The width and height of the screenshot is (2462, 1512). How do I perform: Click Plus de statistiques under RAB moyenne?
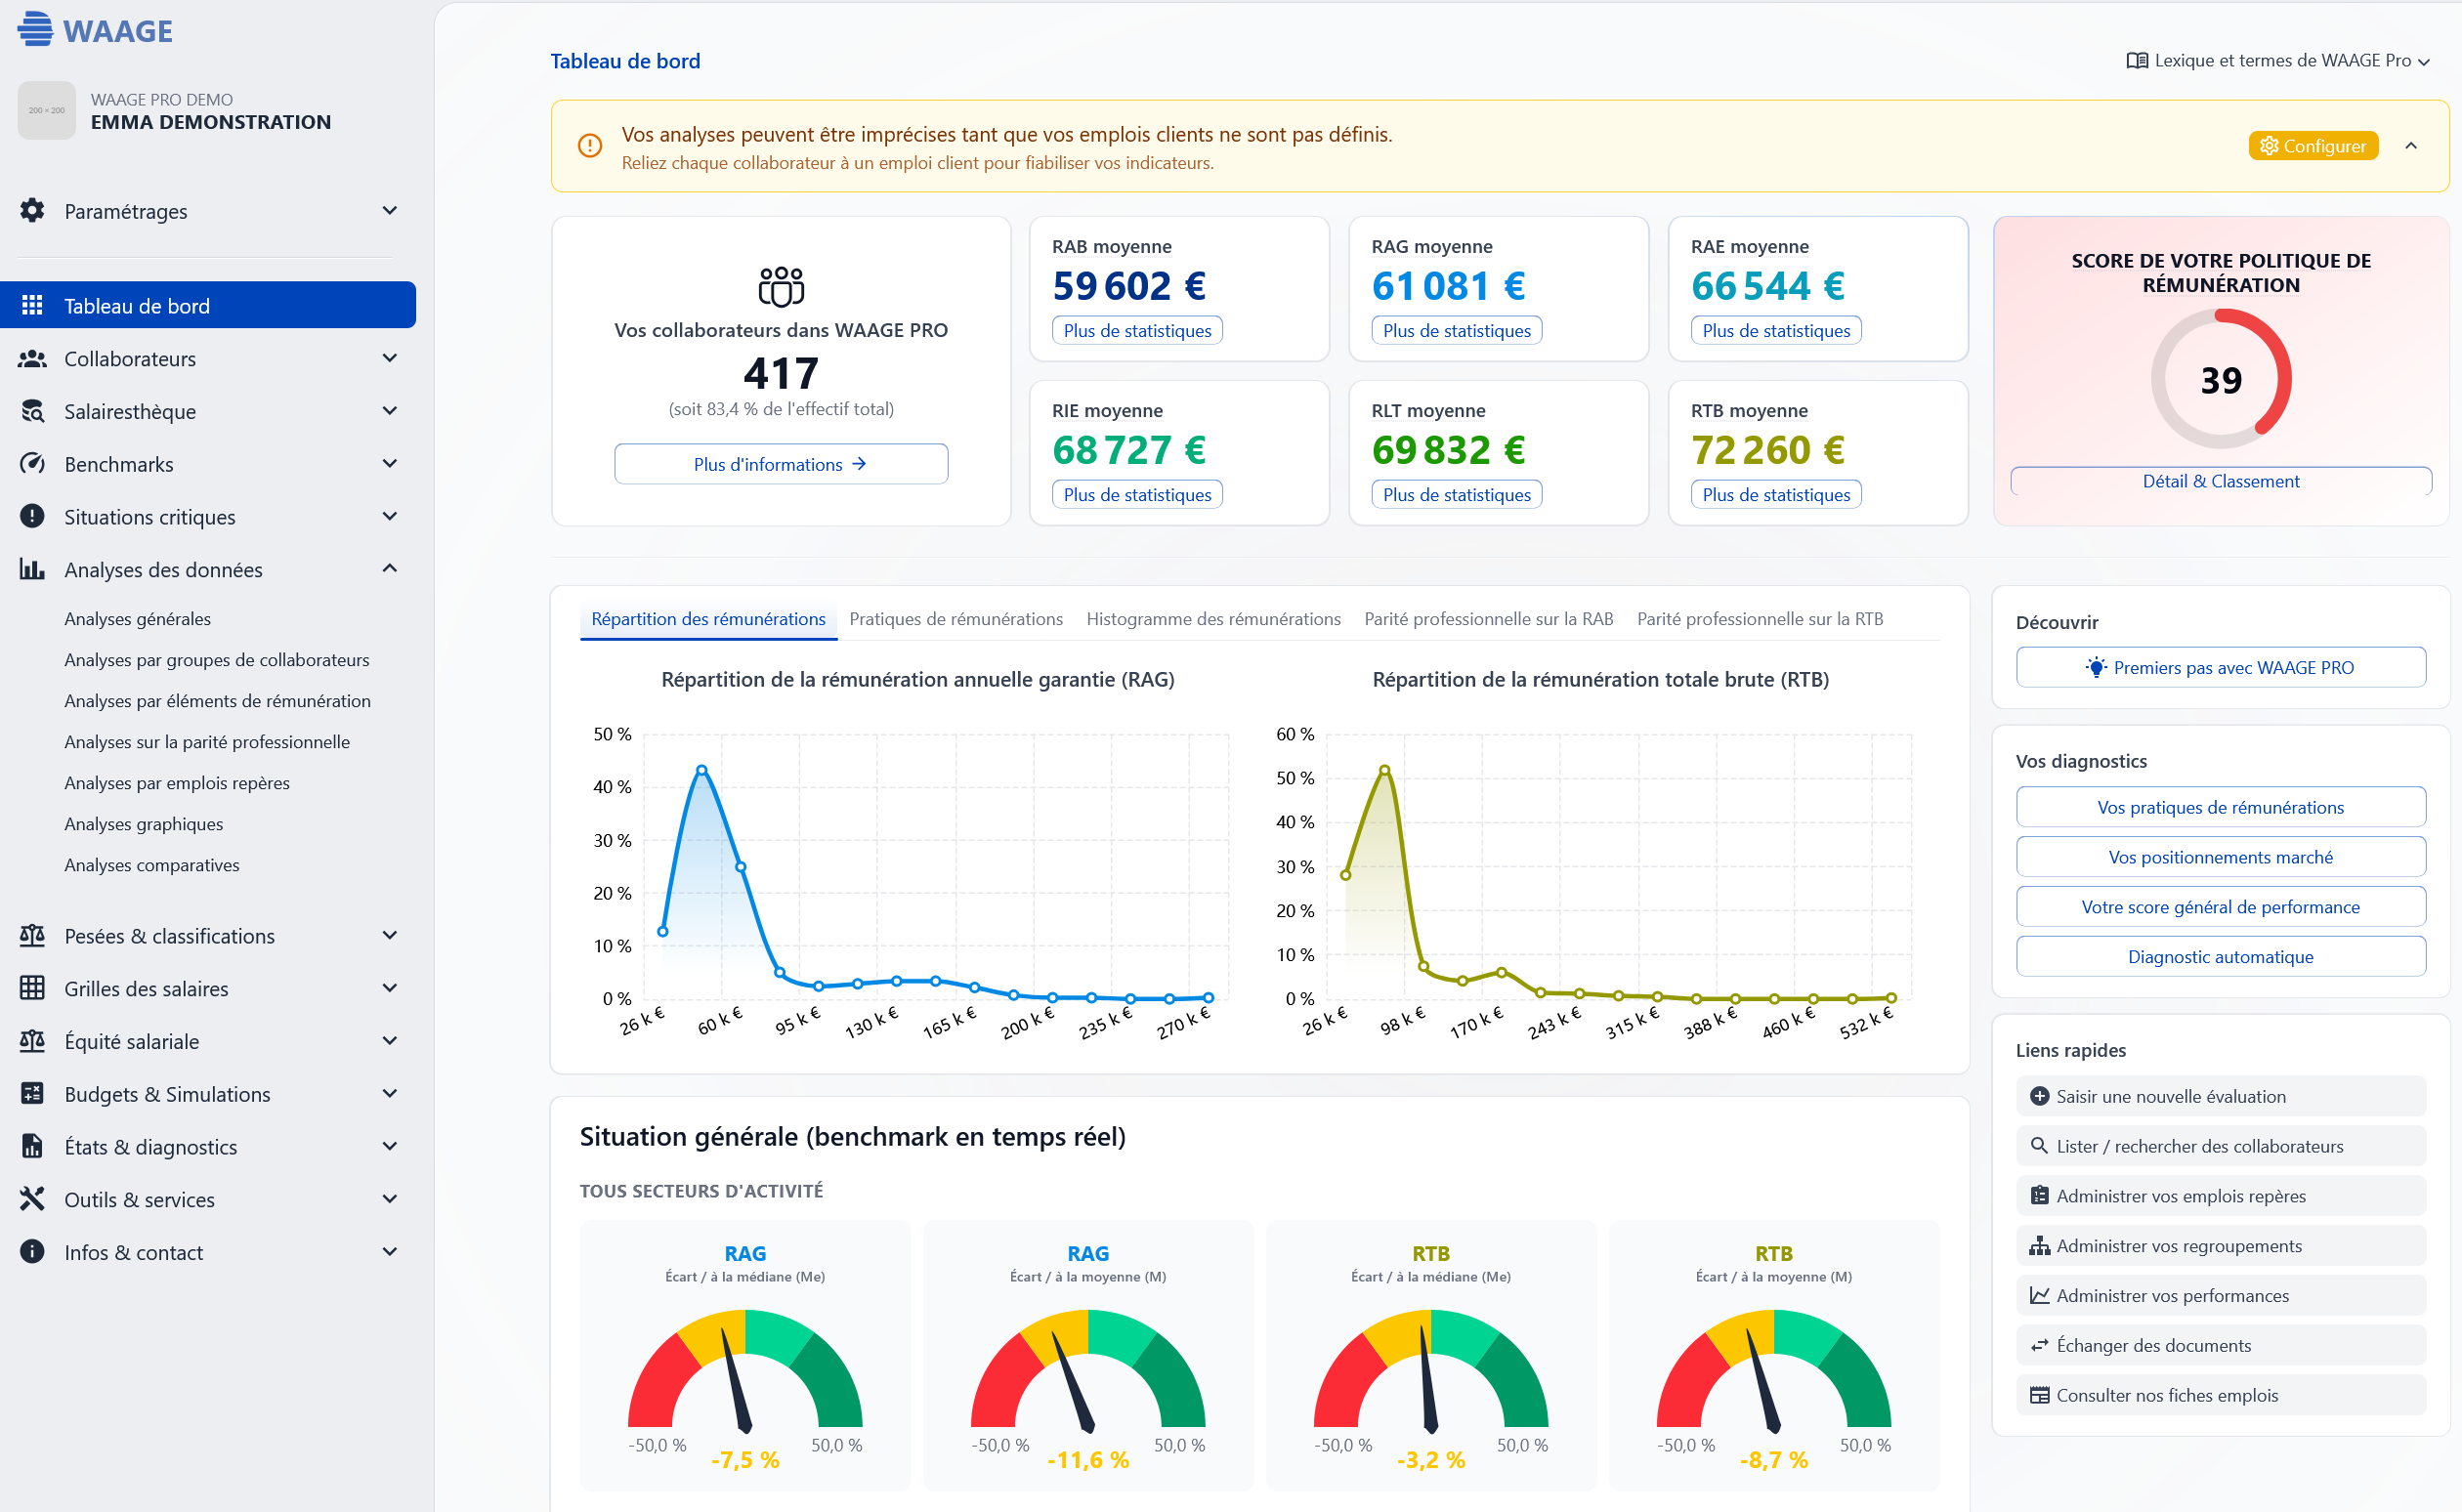(x=1137, y=331)
